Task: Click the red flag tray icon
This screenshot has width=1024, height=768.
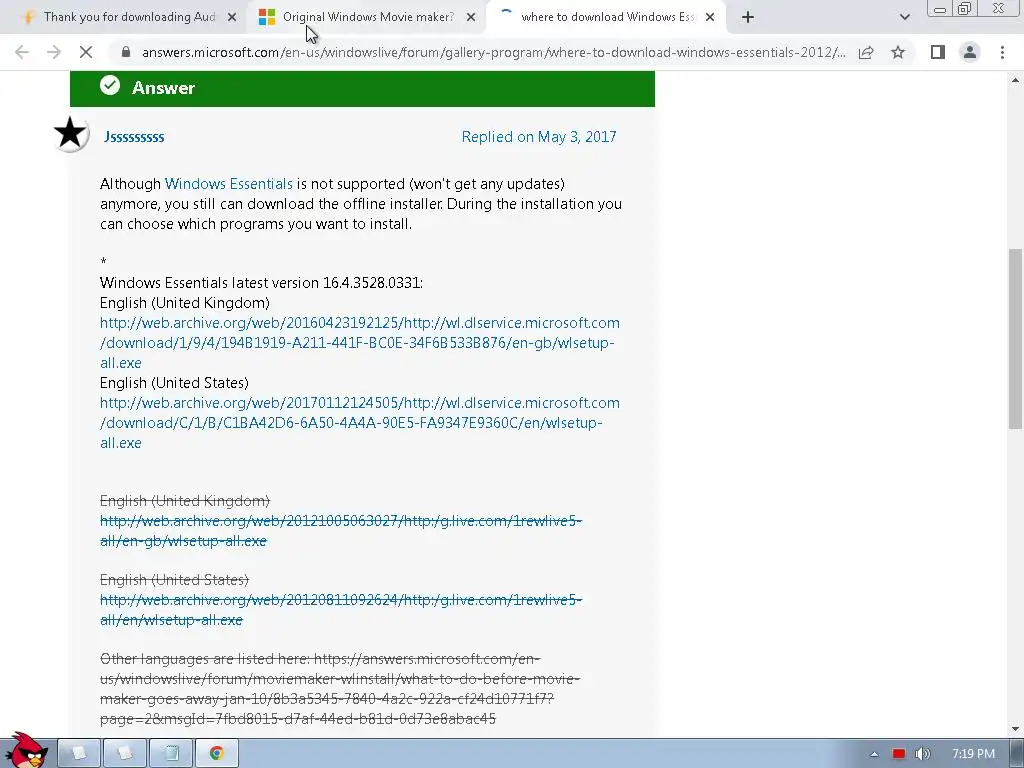Action: point(899,754)
